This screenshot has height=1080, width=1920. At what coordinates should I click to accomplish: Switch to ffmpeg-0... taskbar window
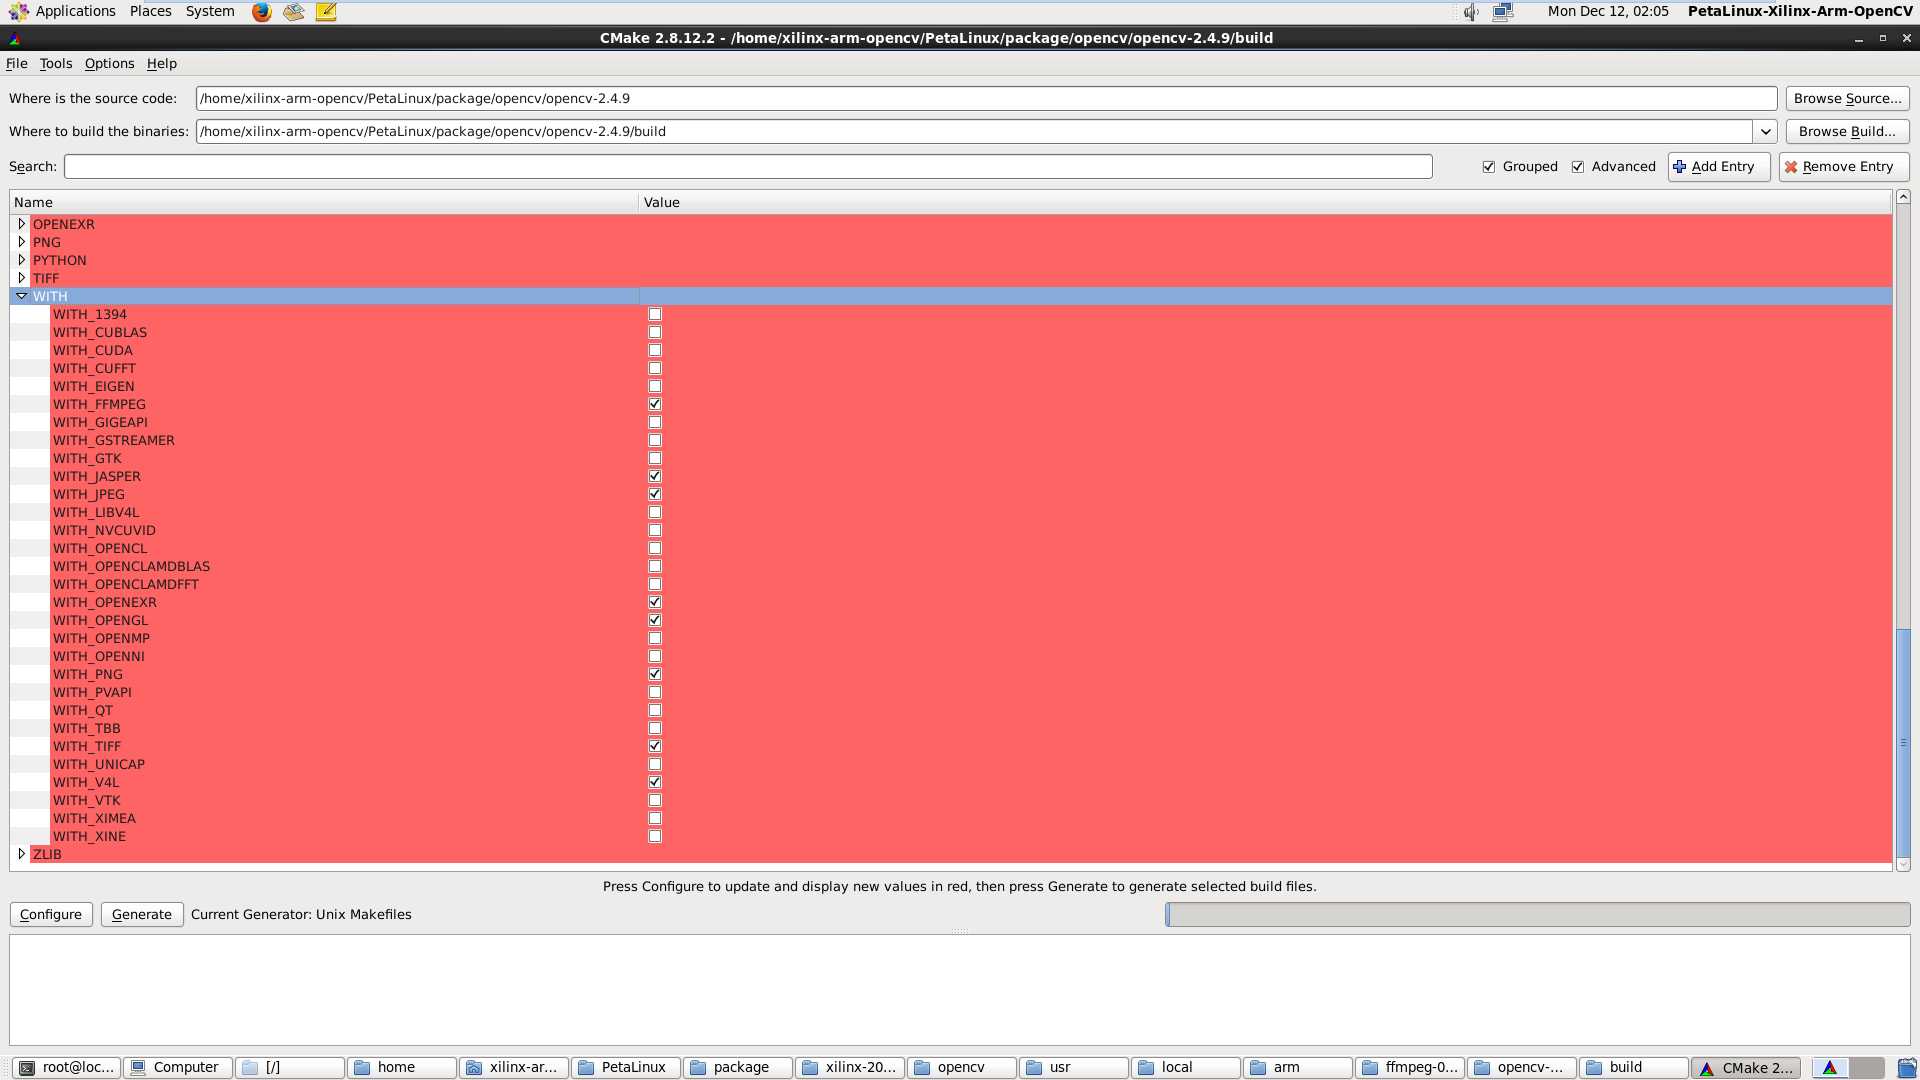1410,1068
